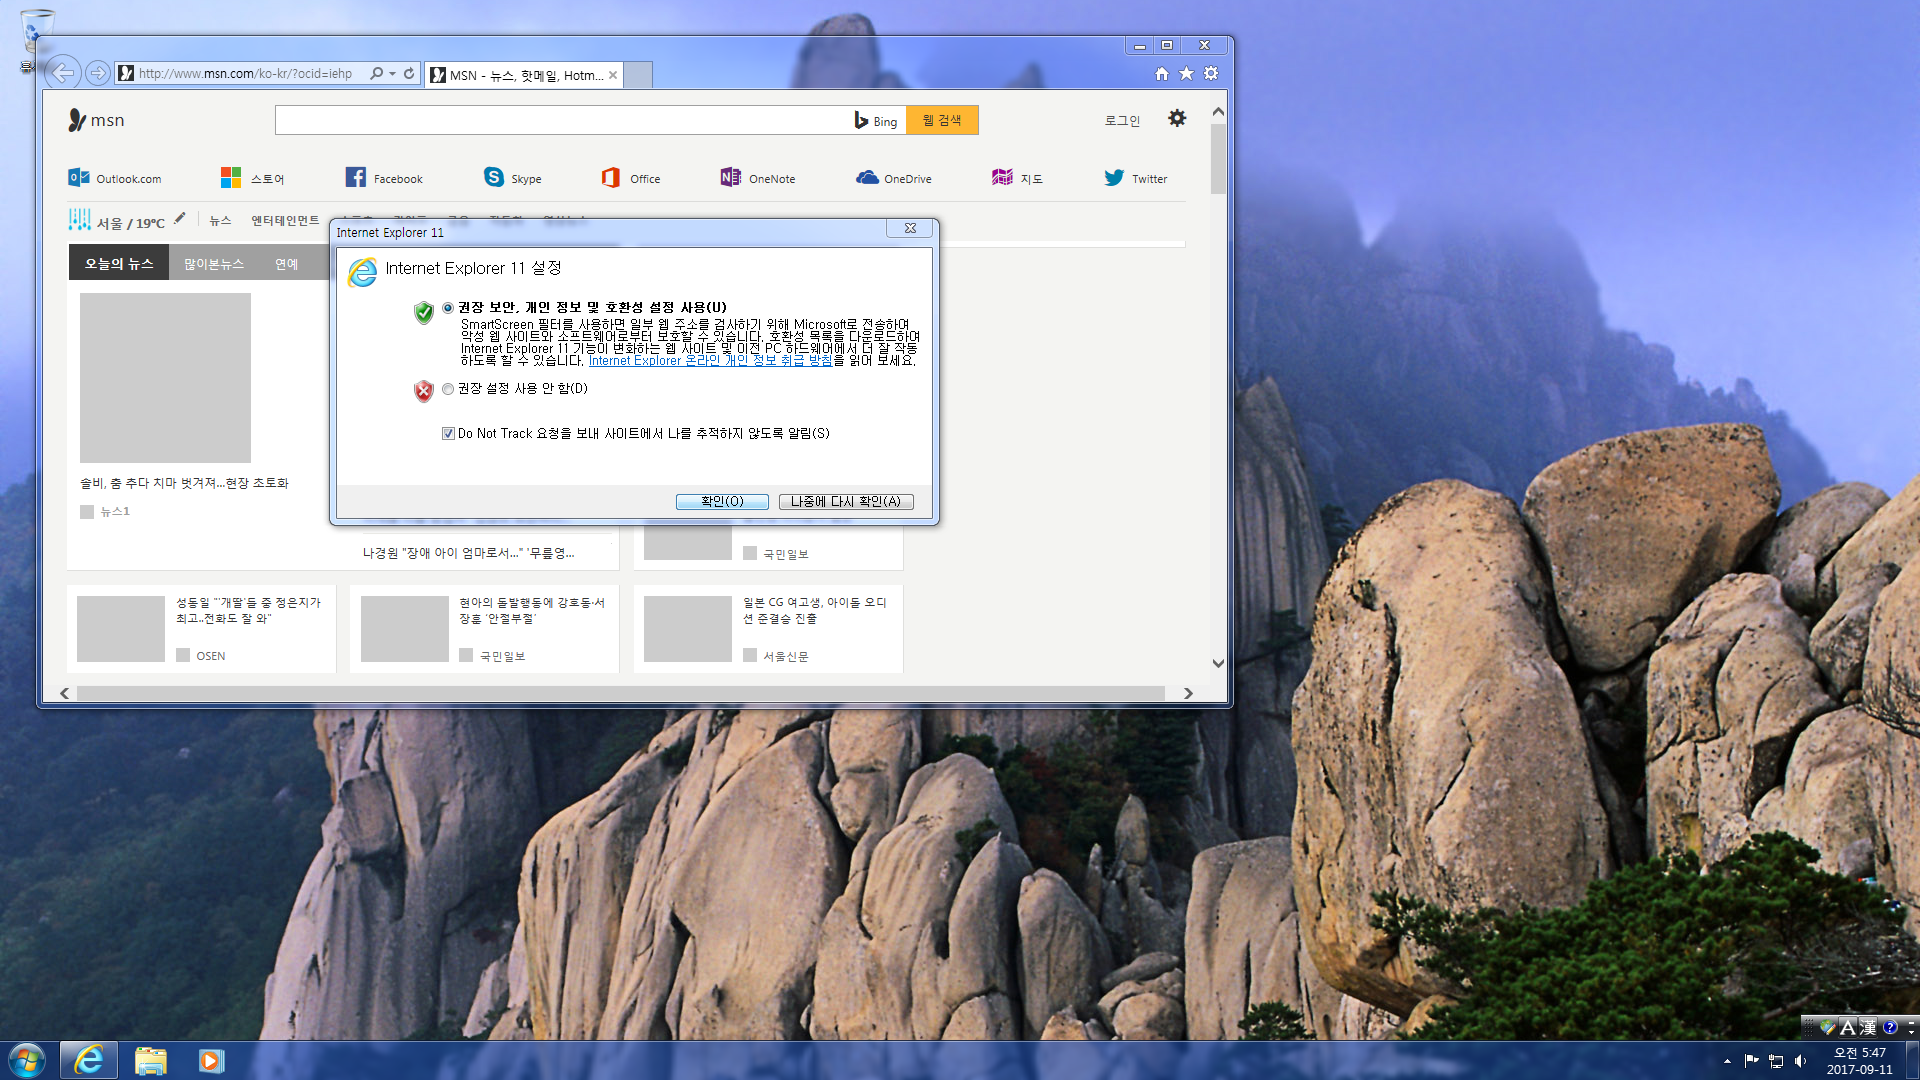Click the weather edit pencil icon
The image size is (1920, 1080).
pyautogui.click(x=179, y=218)
